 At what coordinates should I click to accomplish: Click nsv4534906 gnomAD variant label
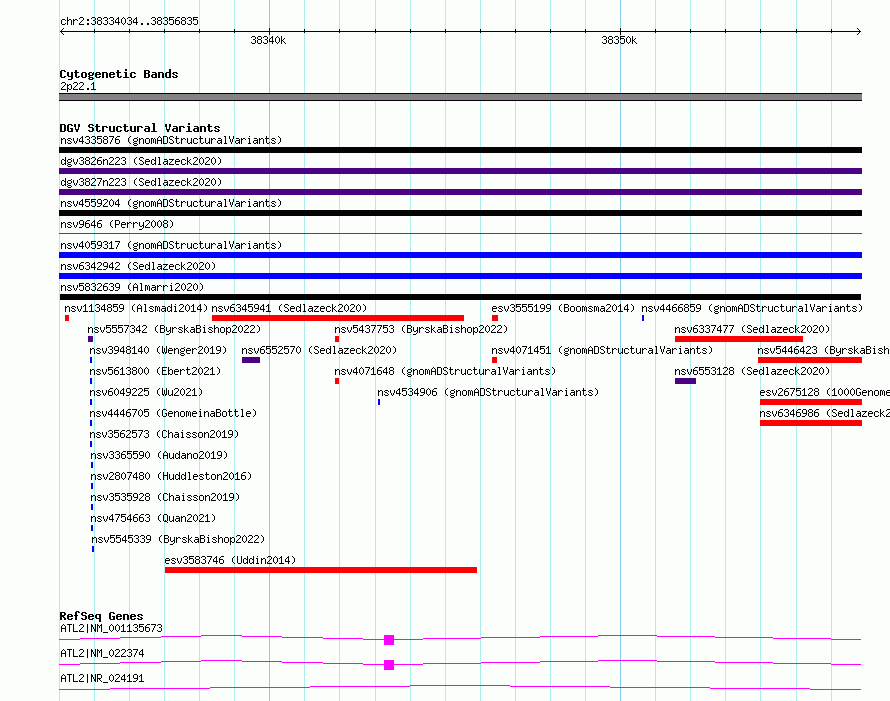[x=488, y=392]
